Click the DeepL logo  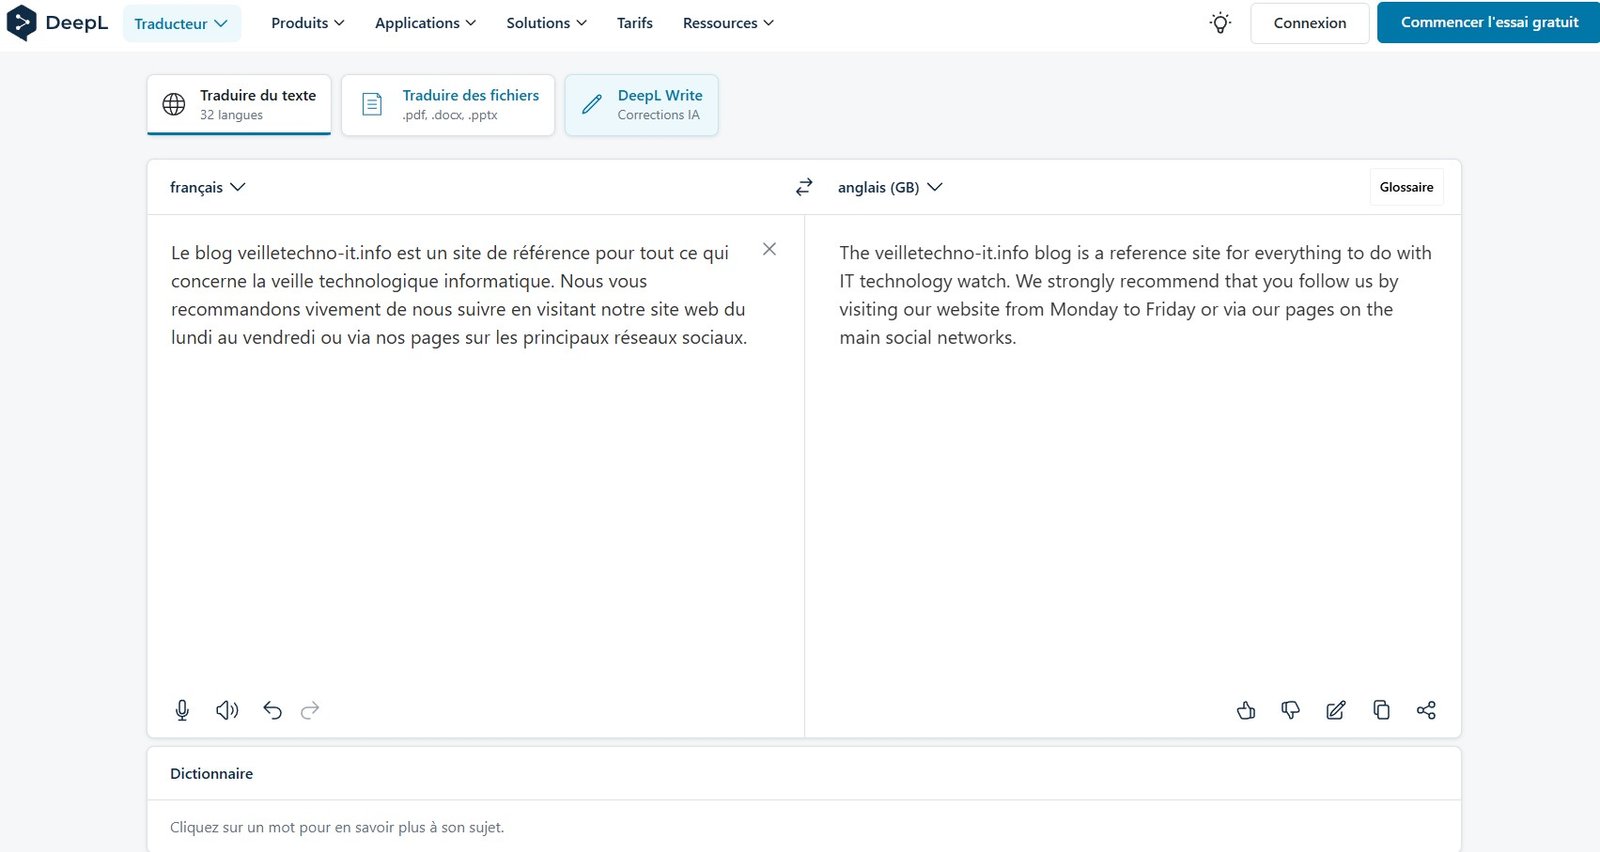(57, 23)
